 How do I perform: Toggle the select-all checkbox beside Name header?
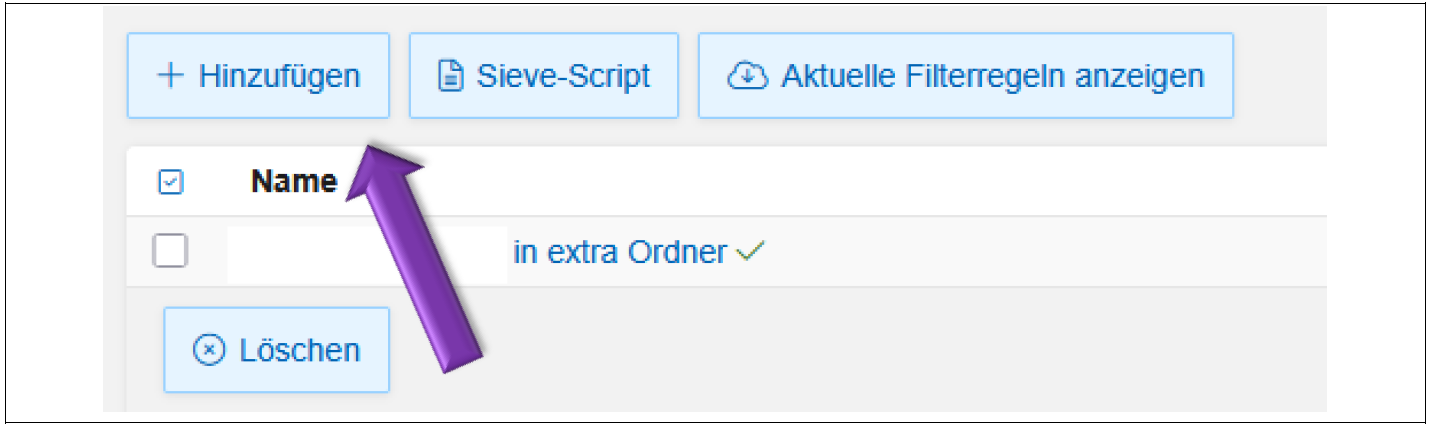coord(170,182)
